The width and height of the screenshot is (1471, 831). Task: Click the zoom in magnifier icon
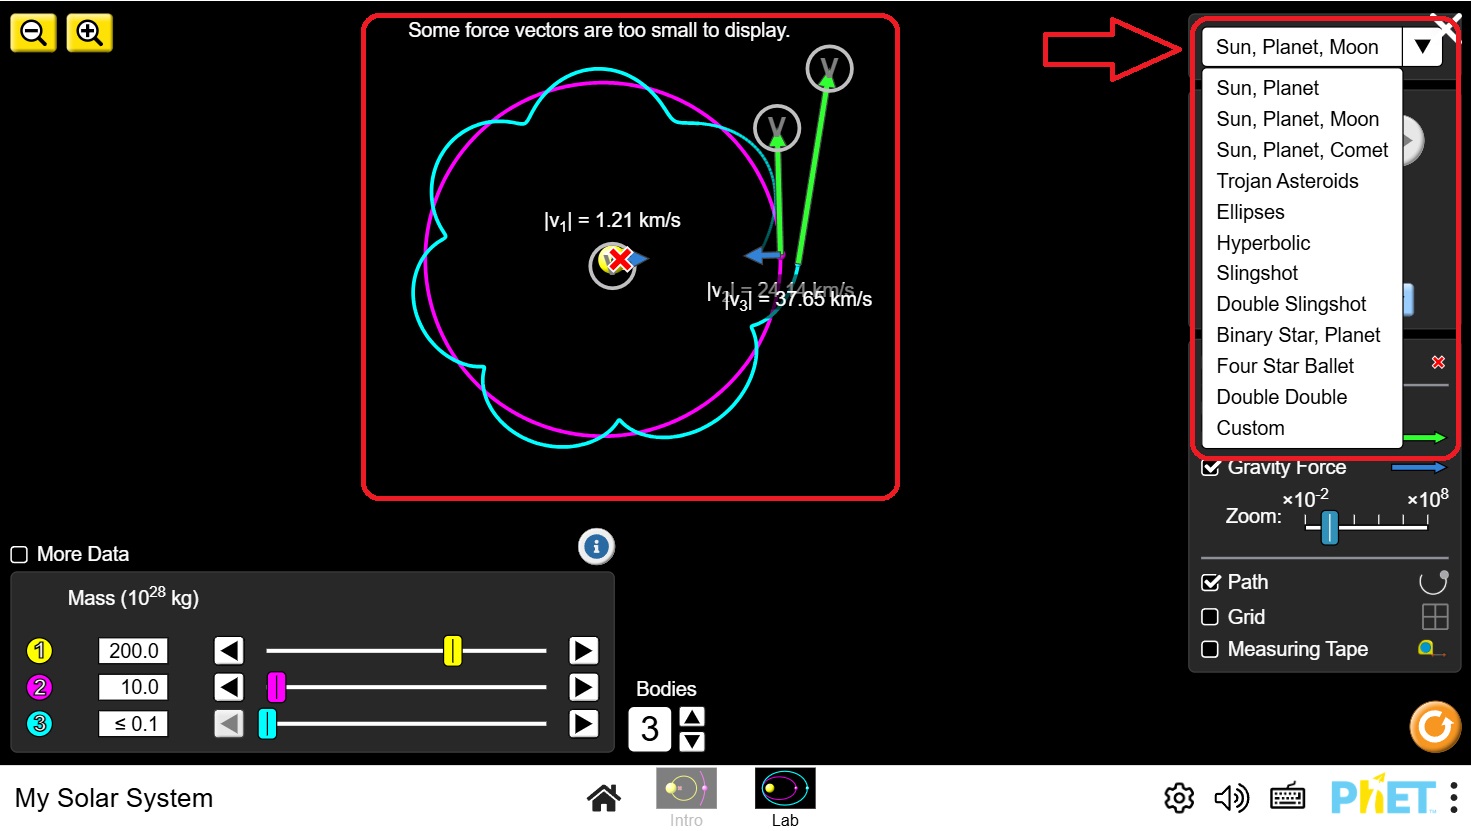tap(89, 33)
